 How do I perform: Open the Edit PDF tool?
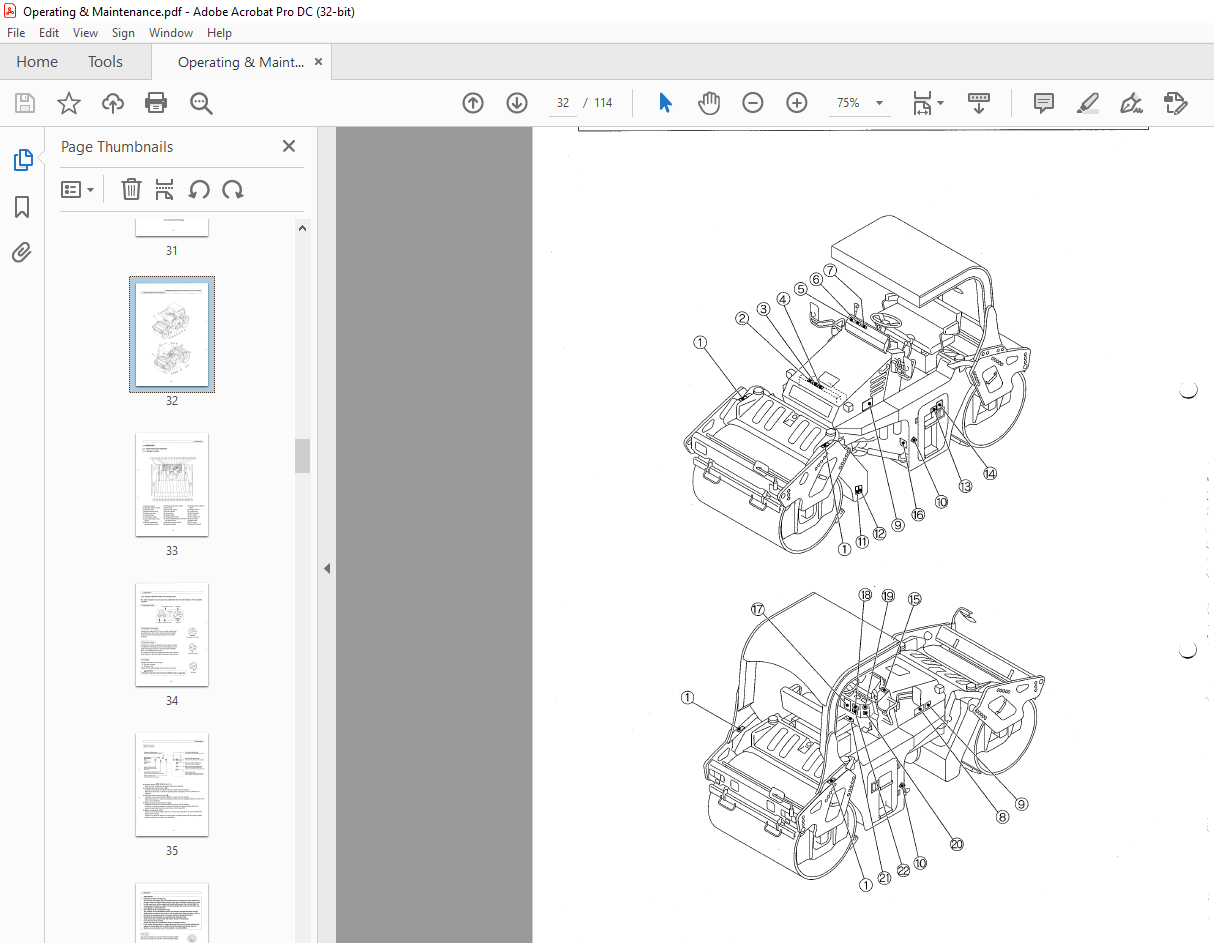tap(1176, 103)
